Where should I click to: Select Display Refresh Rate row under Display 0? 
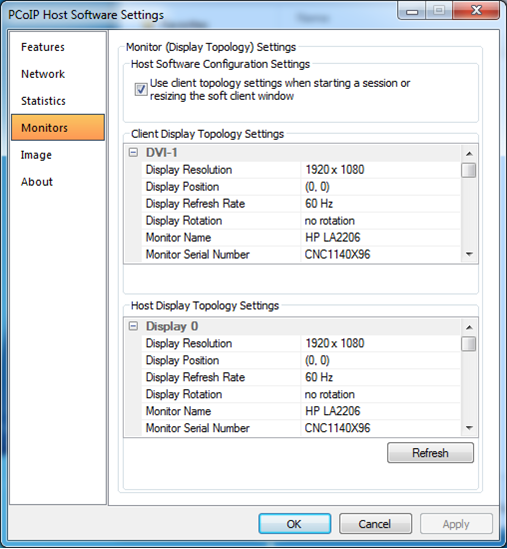(301, 377)
